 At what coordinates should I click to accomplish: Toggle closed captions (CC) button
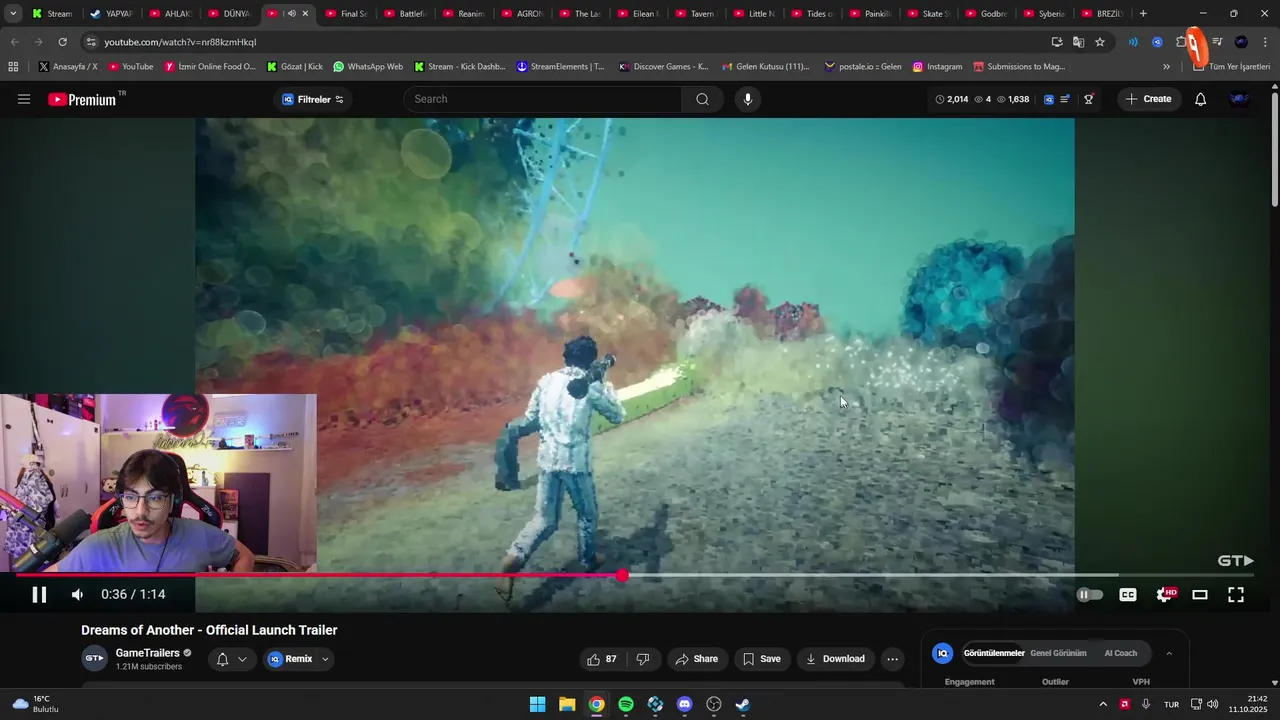click(1127, 594)
